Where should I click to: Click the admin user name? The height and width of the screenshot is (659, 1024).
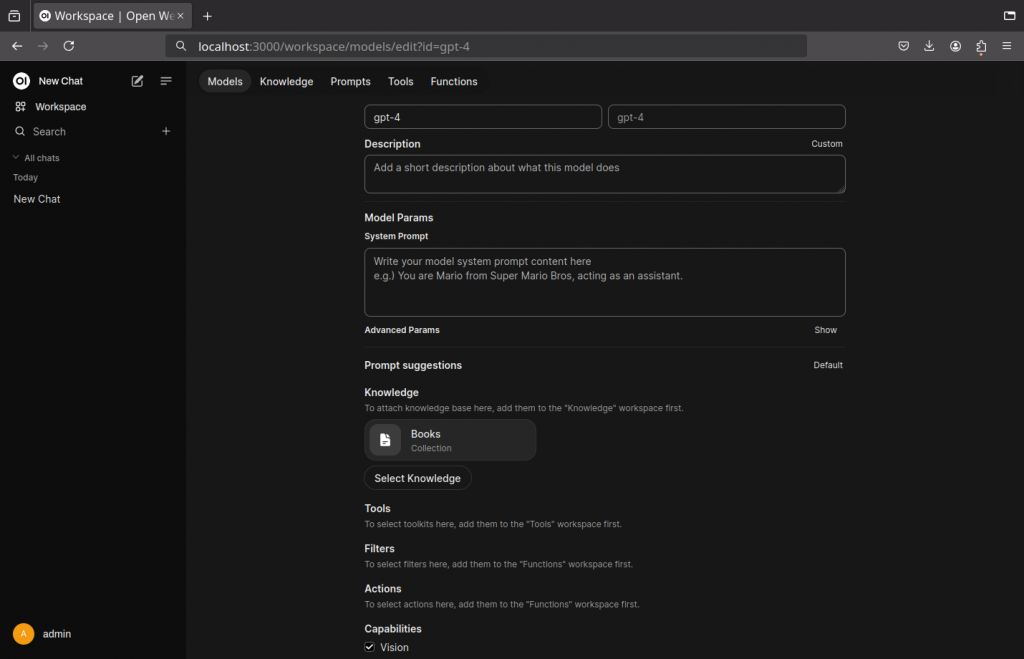click(x=57, y=634)
